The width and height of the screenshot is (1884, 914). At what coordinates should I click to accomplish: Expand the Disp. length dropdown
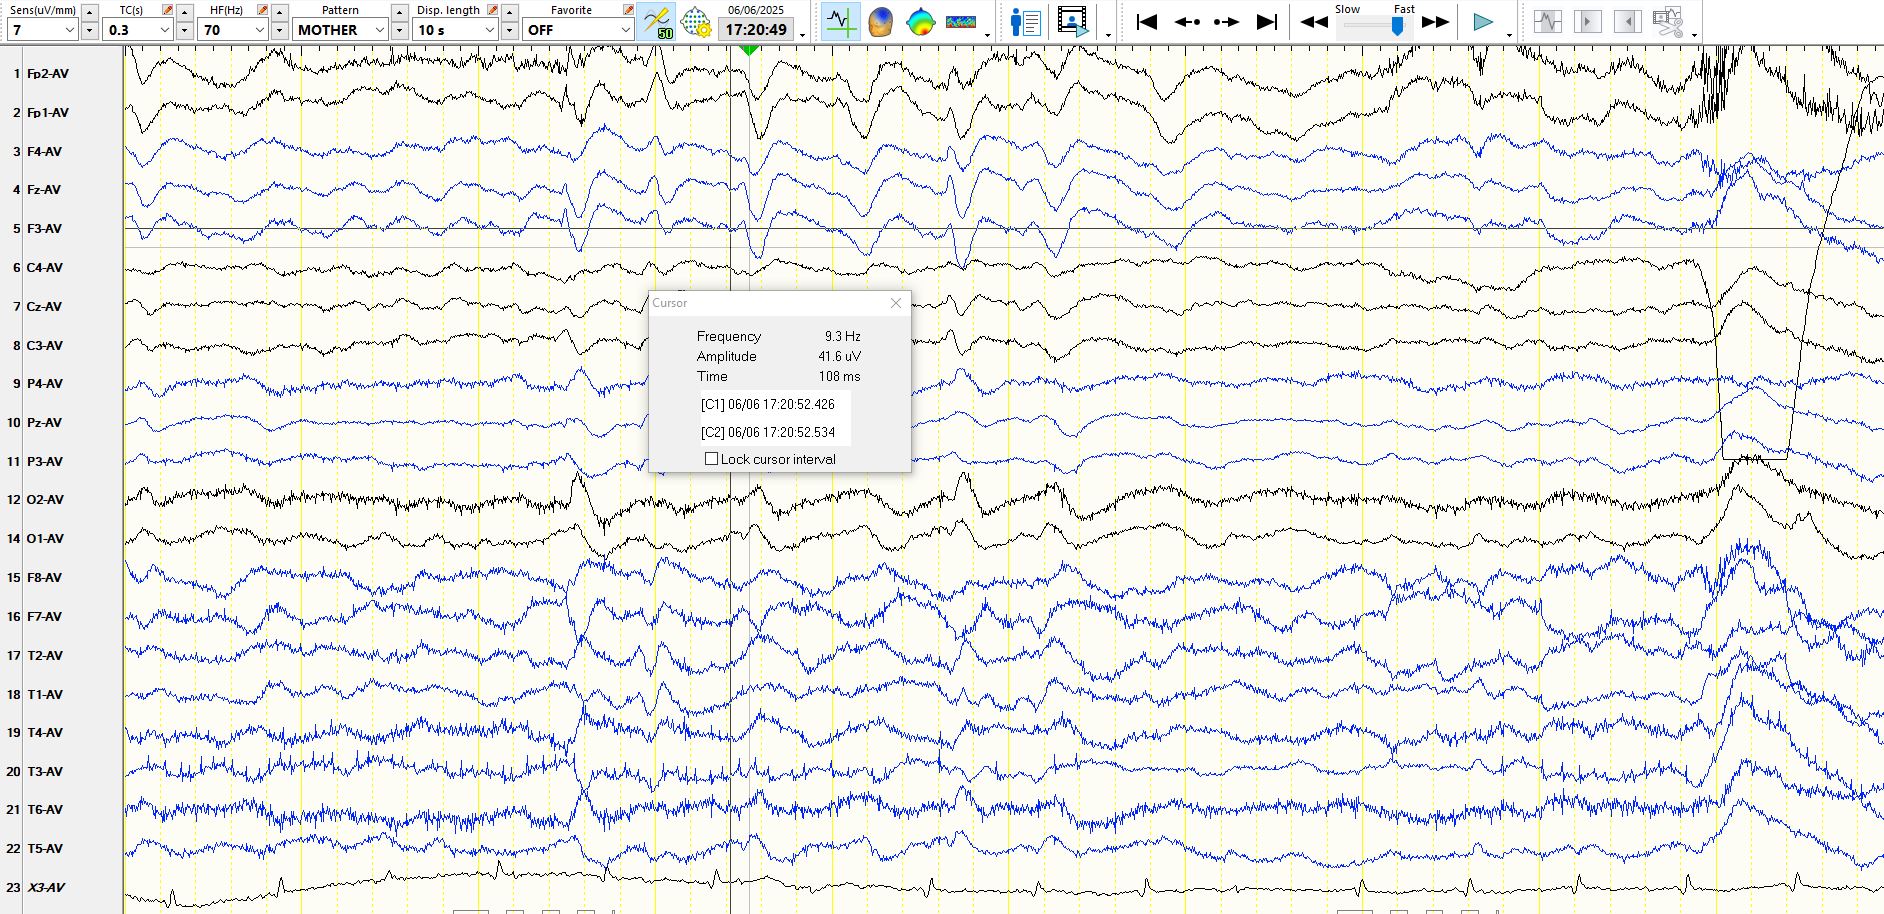click(x=489, y=30)
